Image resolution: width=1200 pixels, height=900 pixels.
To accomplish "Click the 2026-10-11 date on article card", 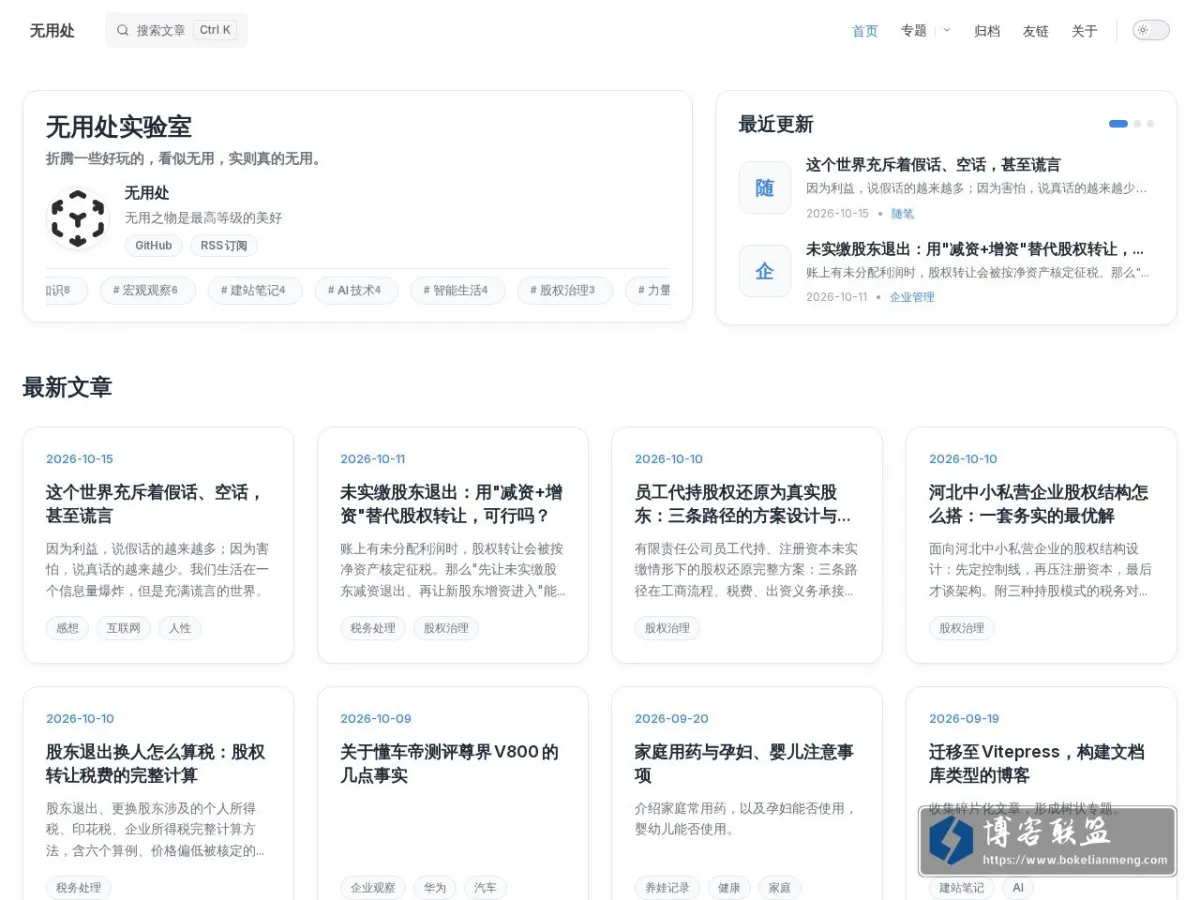I will (372, 459).
